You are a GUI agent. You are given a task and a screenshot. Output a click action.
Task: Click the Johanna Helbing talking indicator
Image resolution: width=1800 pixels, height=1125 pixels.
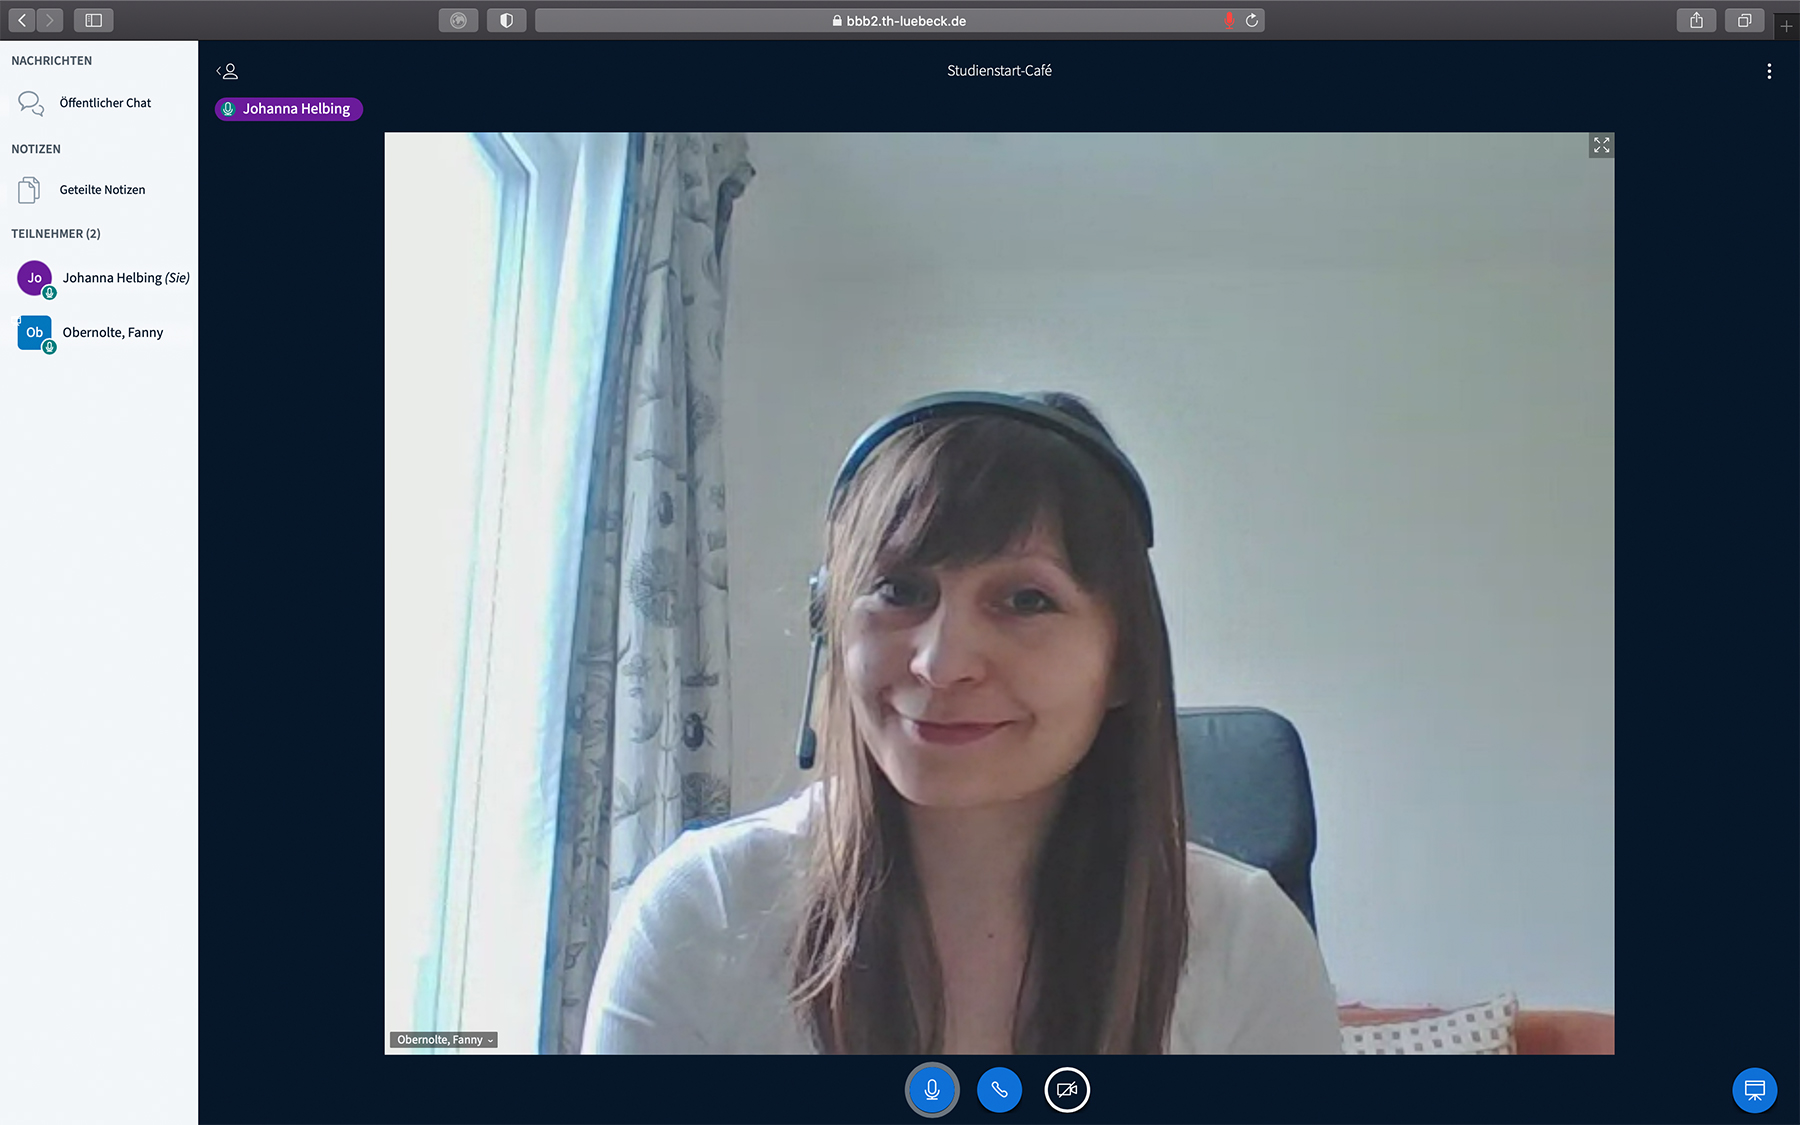coord(288,109)
